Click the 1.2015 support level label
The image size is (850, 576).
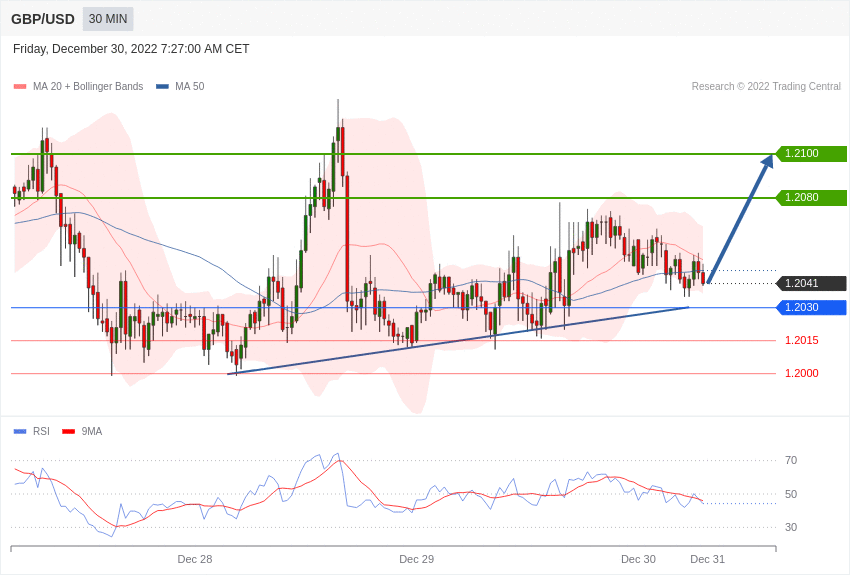pos(802,340)
